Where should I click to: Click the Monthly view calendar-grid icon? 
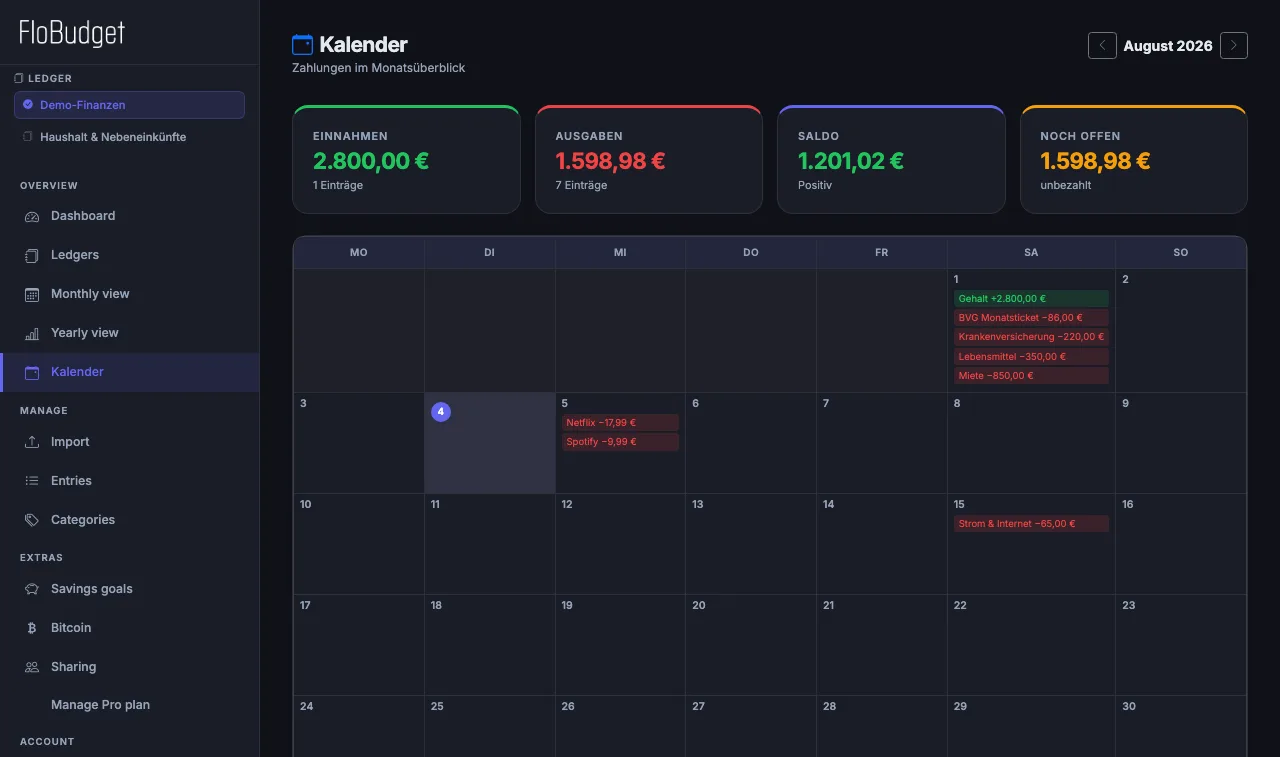coord(31,294)
